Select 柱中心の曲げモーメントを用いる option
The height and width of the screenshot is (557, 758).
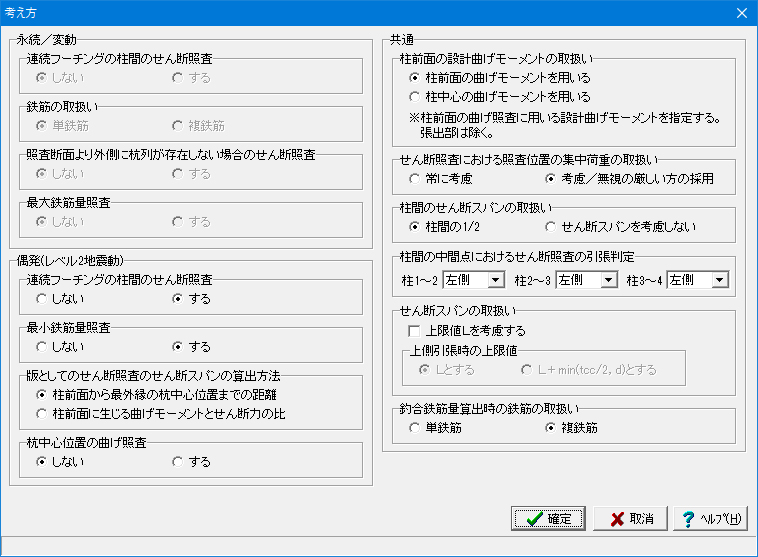click(500, 97)
